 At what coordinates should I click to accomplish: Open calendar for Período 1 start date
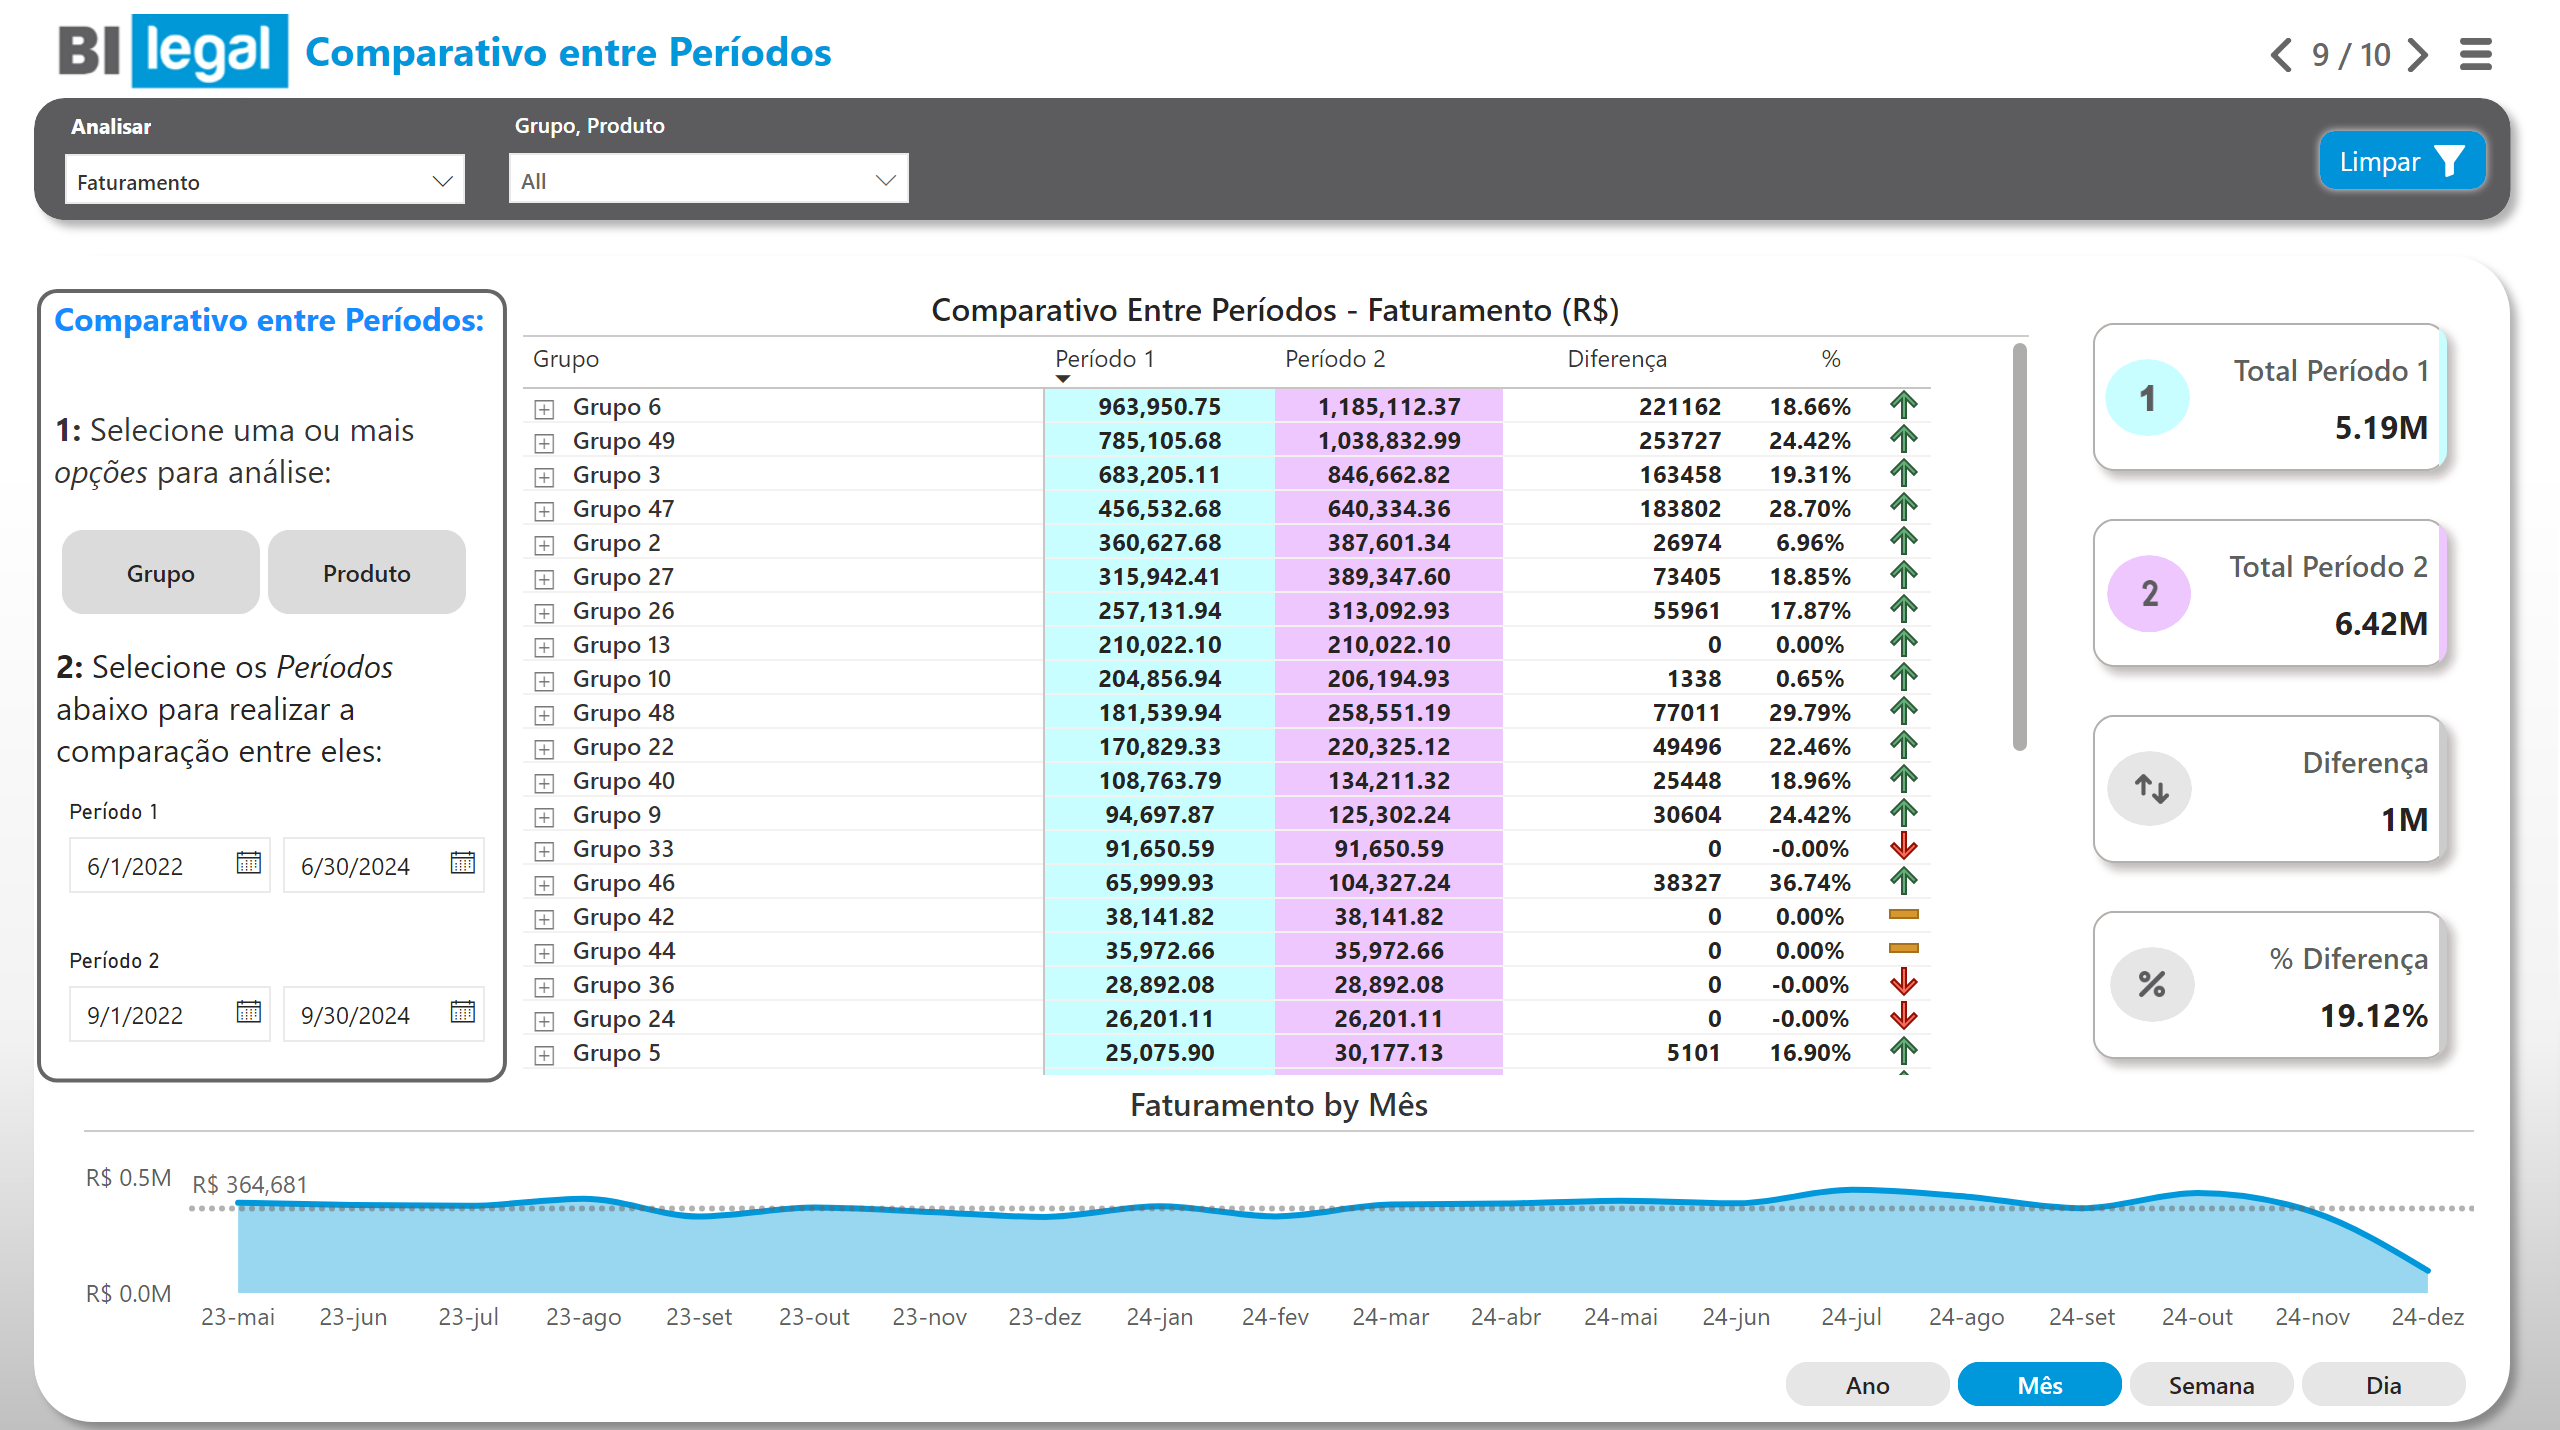(248, 863)
